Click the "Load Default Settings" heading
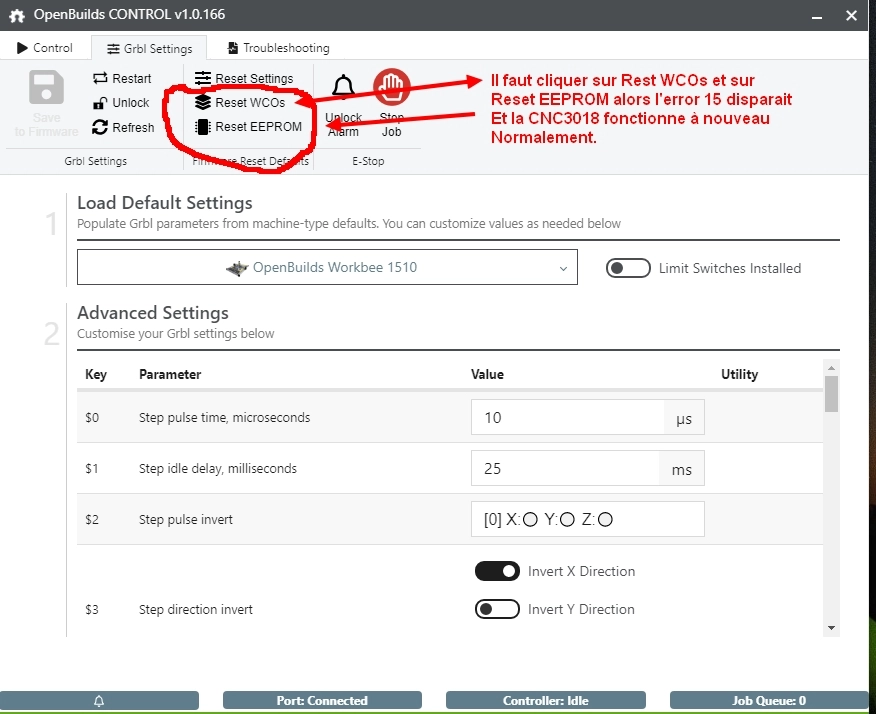Screen dimensions: 876x714 [165, 203]
